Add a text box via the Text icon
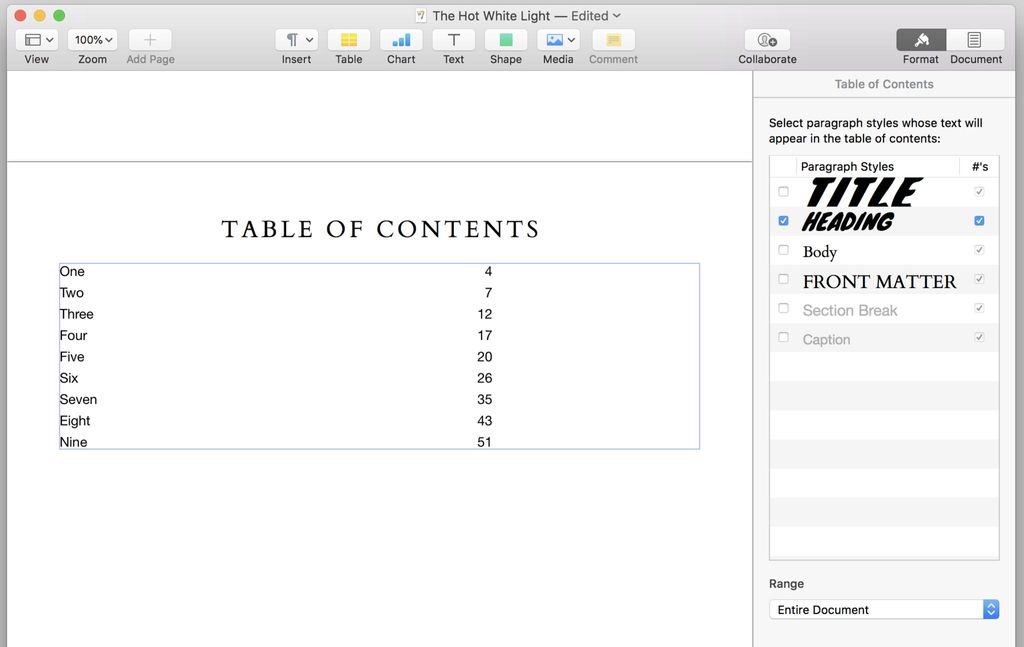 coord(453,40)
